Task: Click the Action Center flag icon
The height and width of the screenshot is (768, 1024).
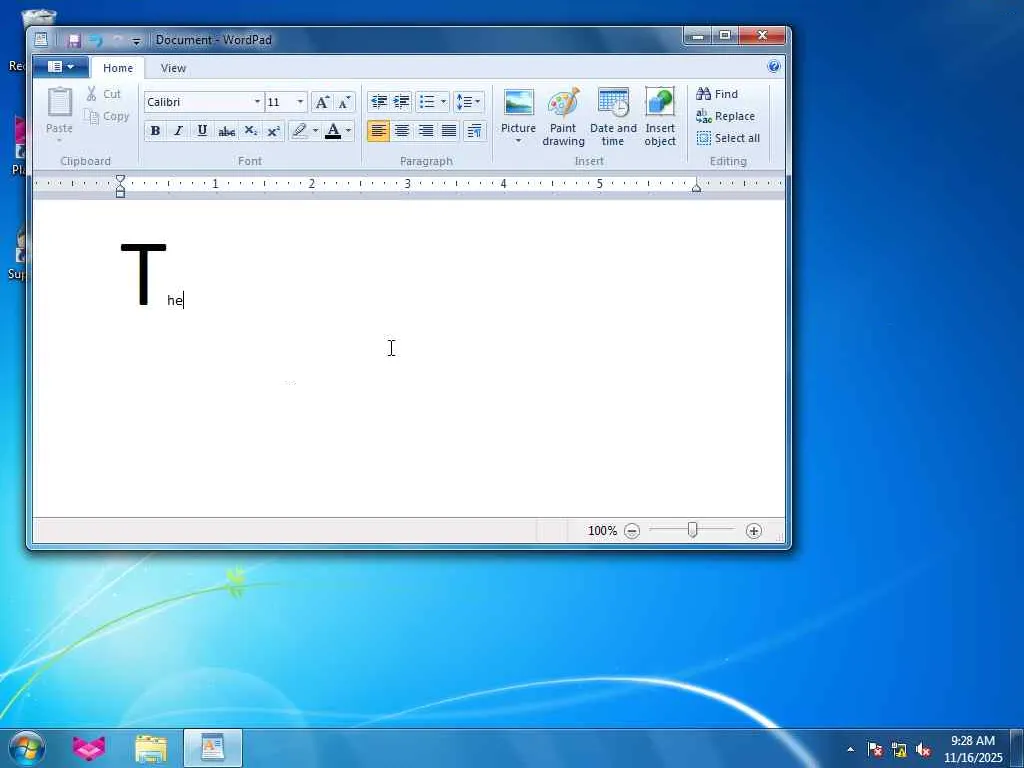Action: point(874,750)
